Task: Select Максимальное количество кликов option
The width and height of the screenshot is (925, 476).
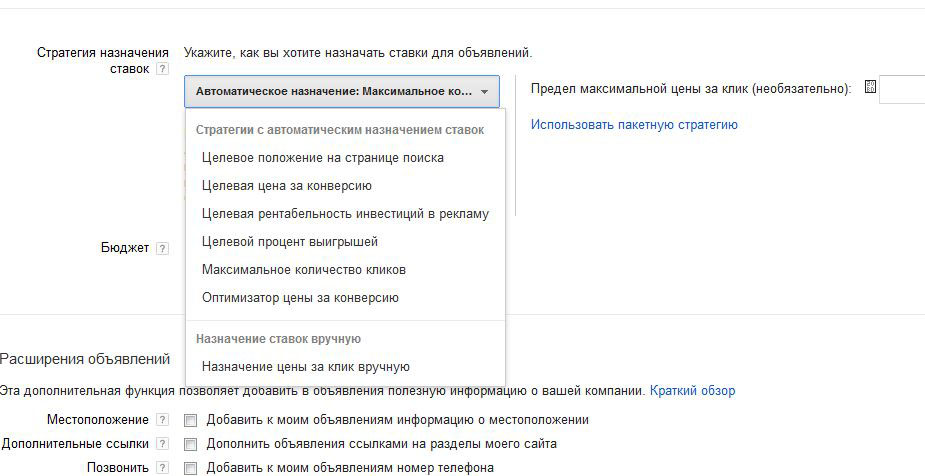Action: click(x=303, y=269)
